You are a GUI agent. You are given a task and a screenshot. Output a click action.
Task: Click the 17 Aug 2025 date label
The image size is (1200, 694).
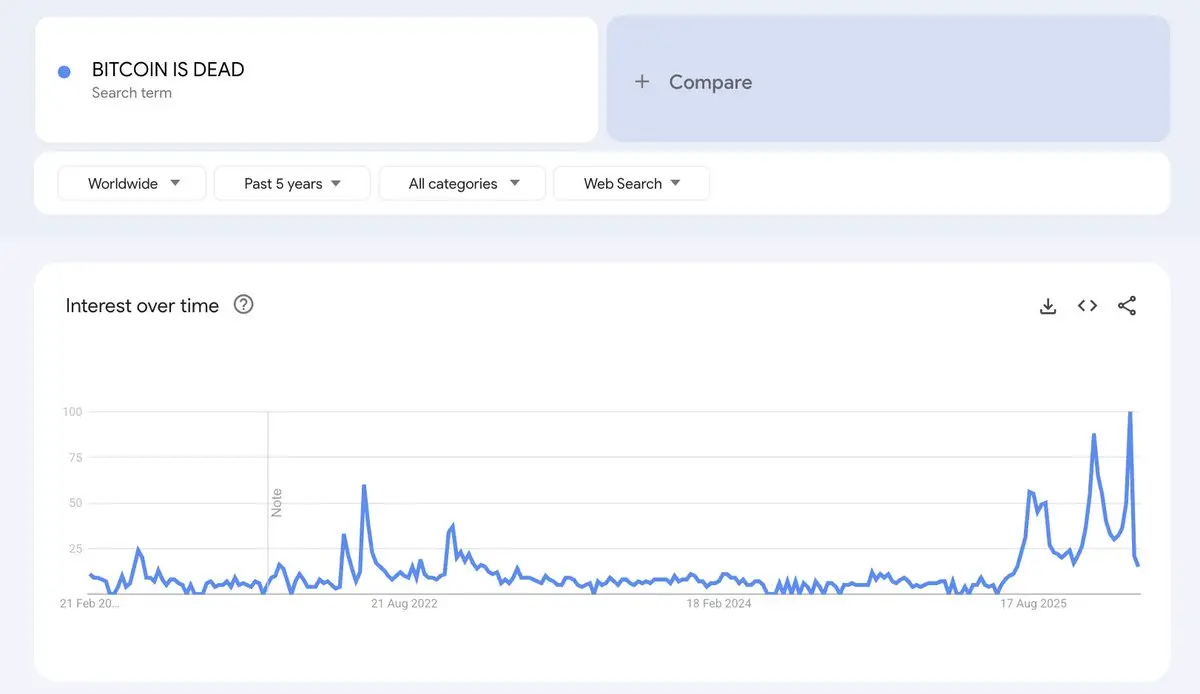pos(1034,604)
